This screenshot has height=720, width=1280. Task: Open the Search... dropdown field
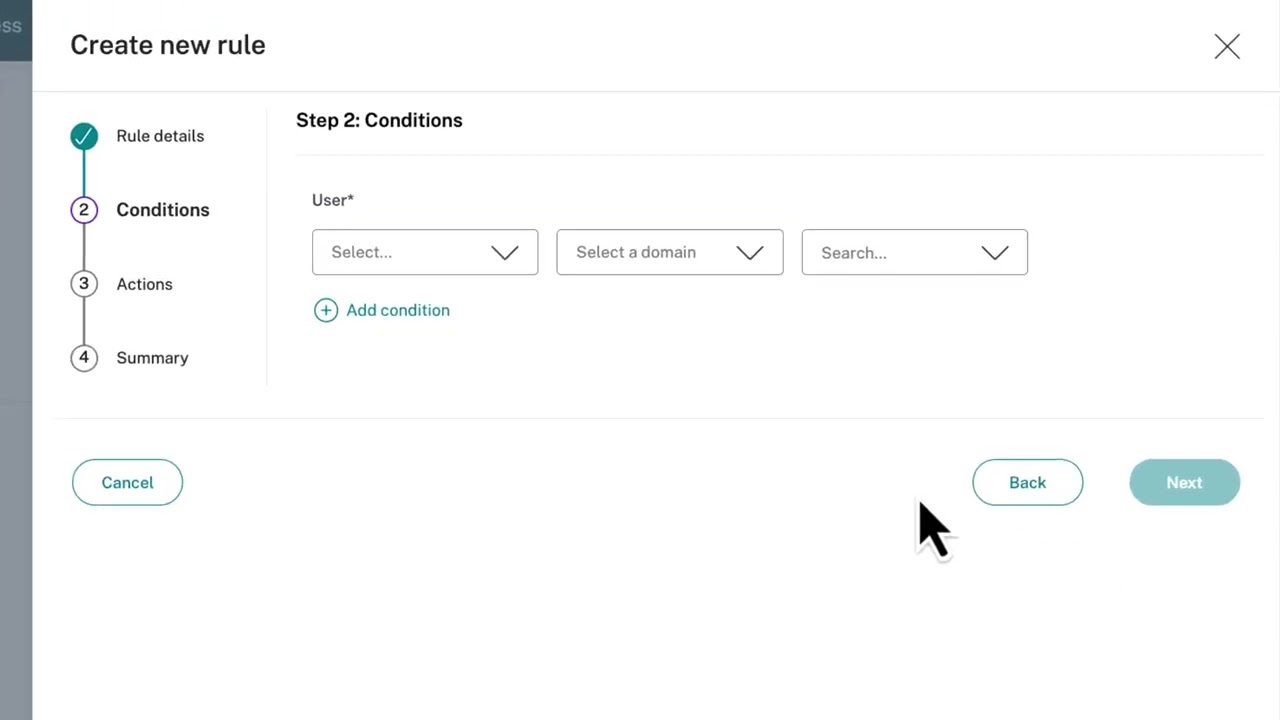tap(914, 252)
